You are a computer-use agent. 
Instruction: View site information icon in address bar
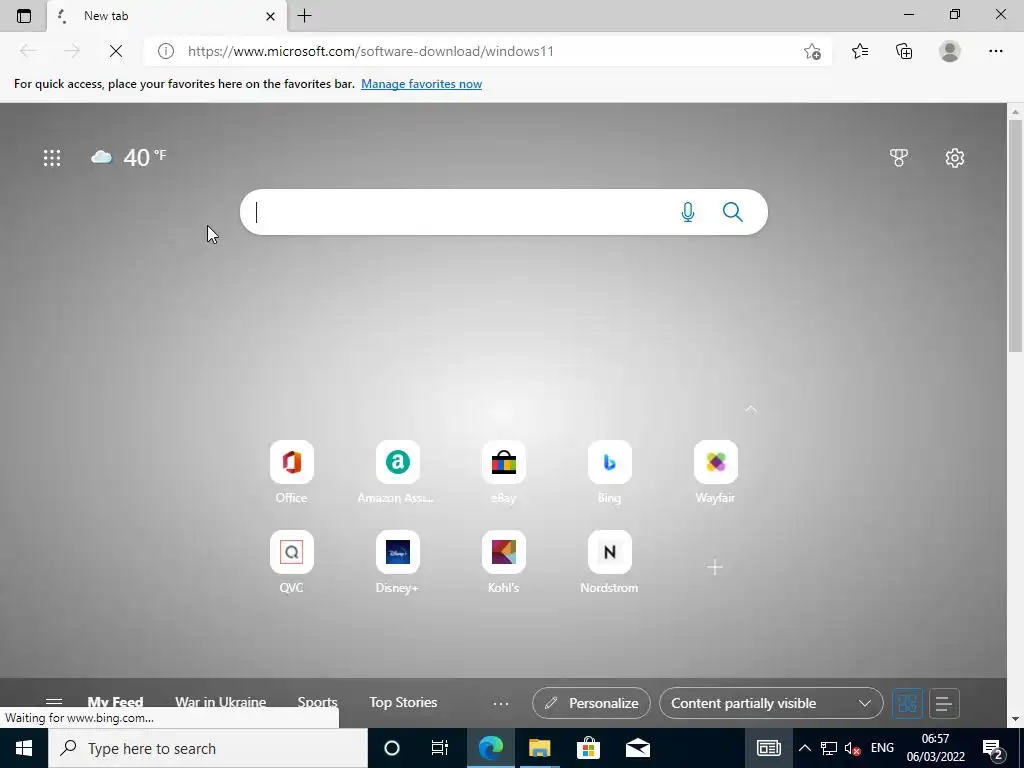tap(166, 51)
